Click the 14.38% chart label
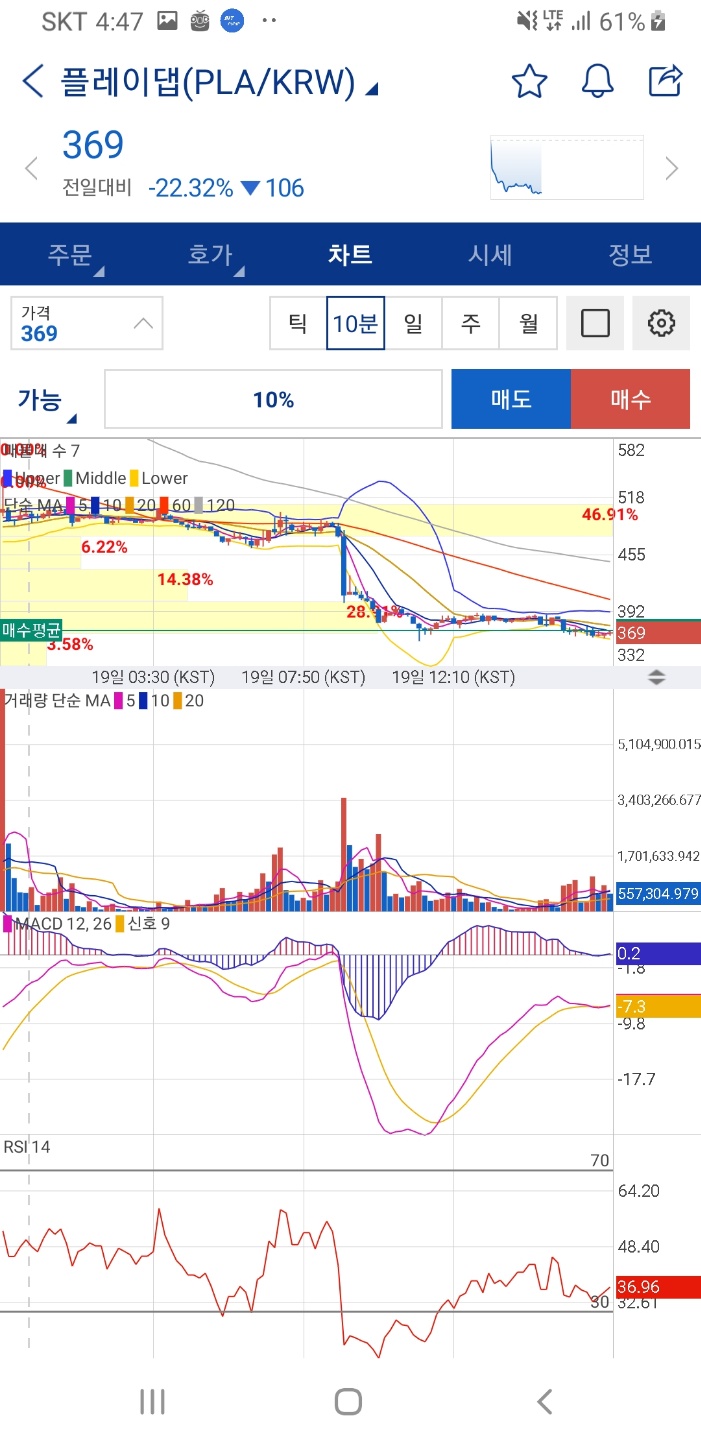 (185, 579)
